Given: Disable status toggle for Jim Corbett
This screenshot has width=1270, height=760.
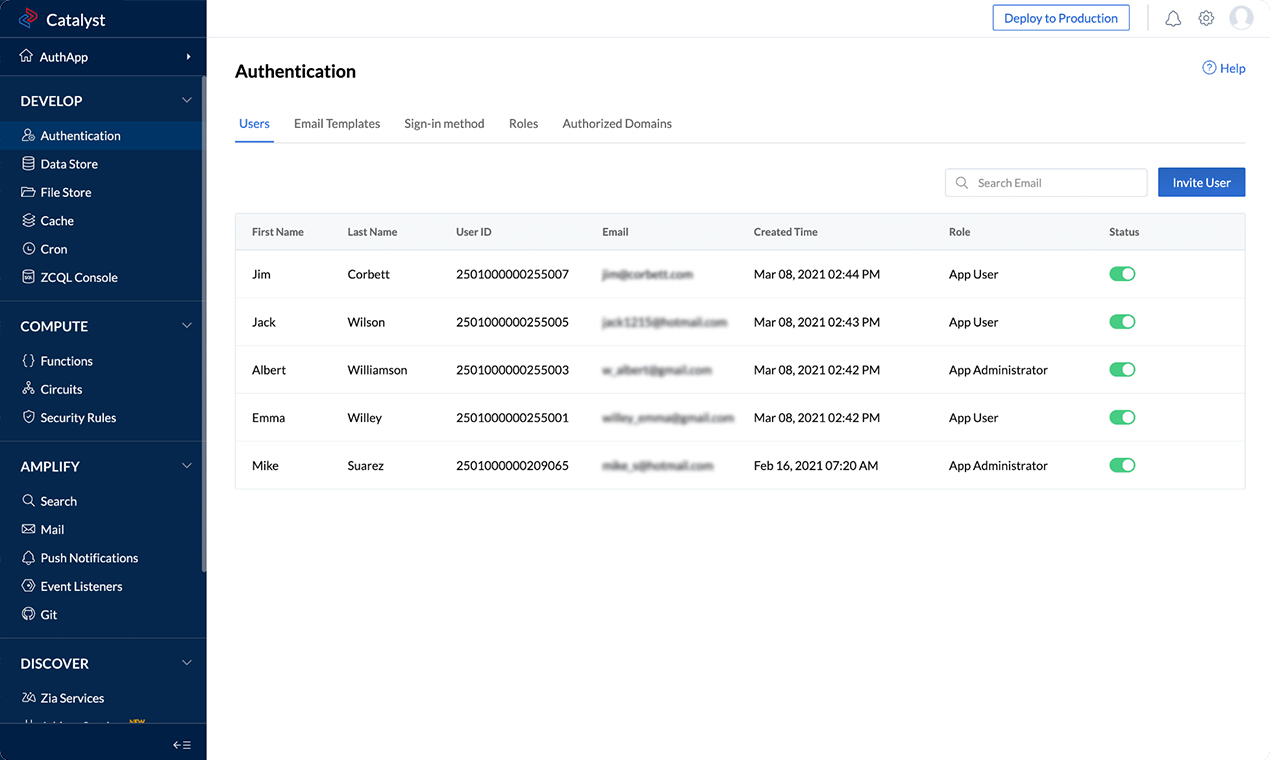Looking at the screenshot, I should 1122,273.
